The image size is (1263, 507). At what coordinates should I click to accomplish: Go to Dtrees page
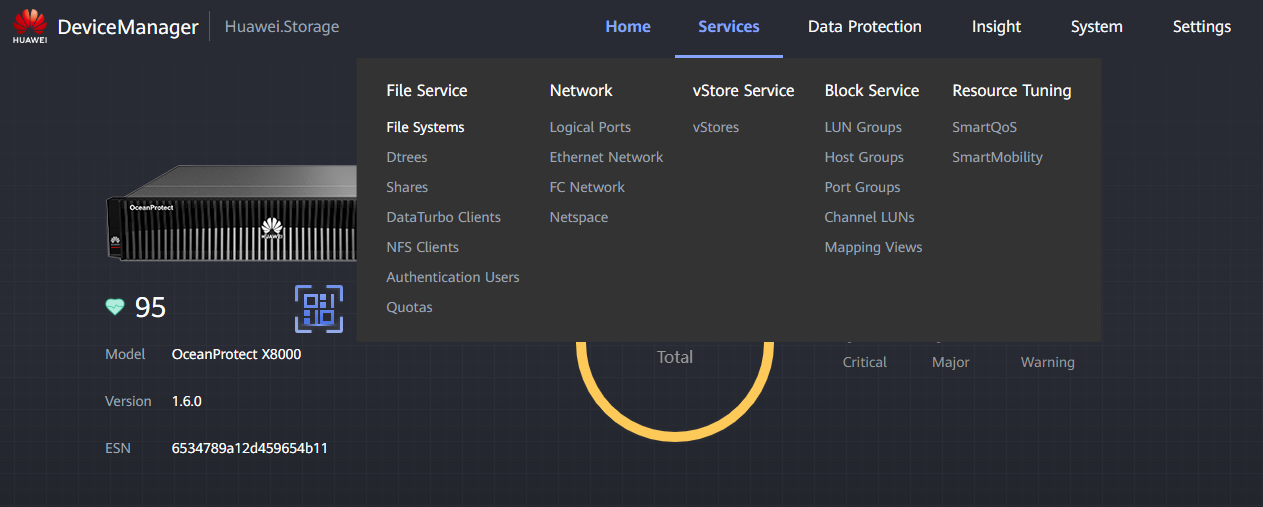[407, 157]
